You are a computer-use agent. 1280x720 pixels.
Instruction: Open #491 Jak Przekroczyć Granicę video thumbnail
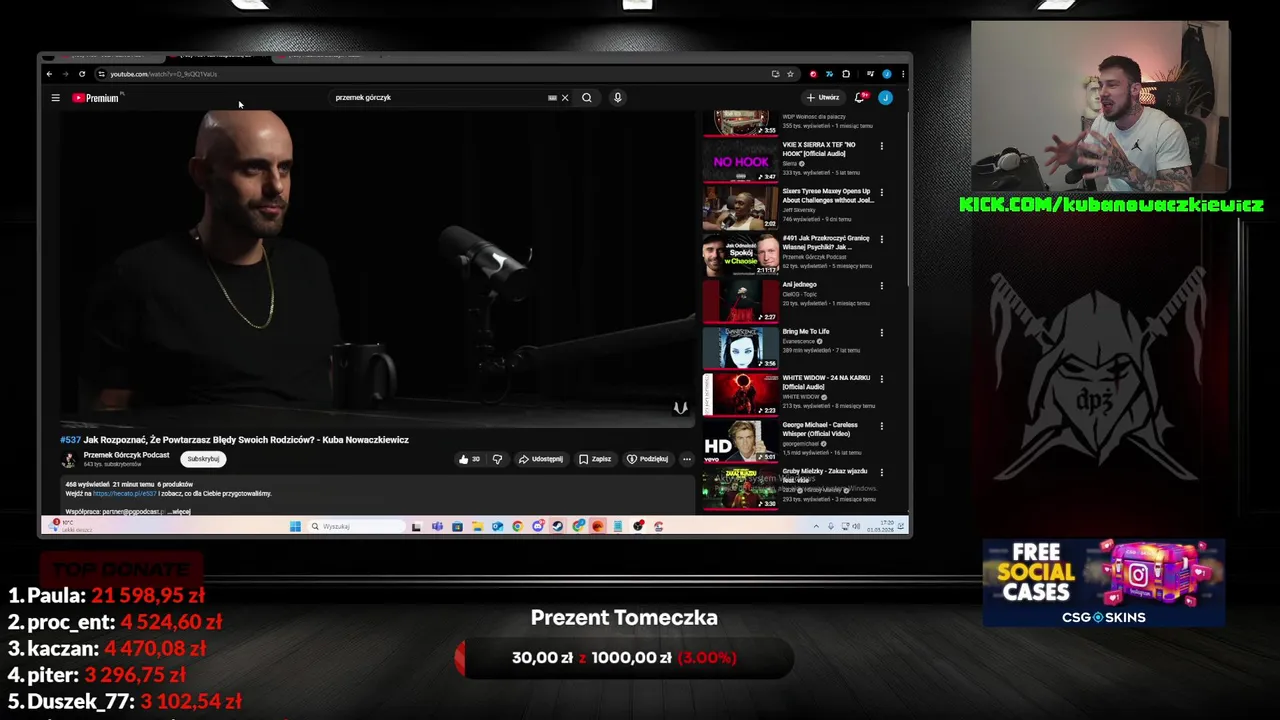click(x=741, y=254)
